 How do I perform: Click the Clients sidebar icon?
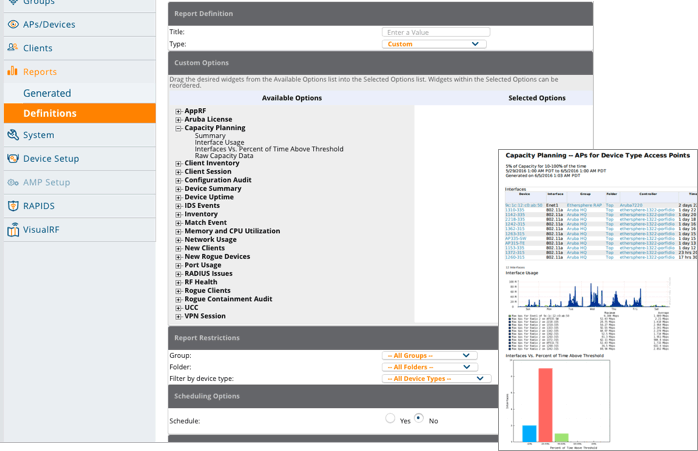click(12, 48)
